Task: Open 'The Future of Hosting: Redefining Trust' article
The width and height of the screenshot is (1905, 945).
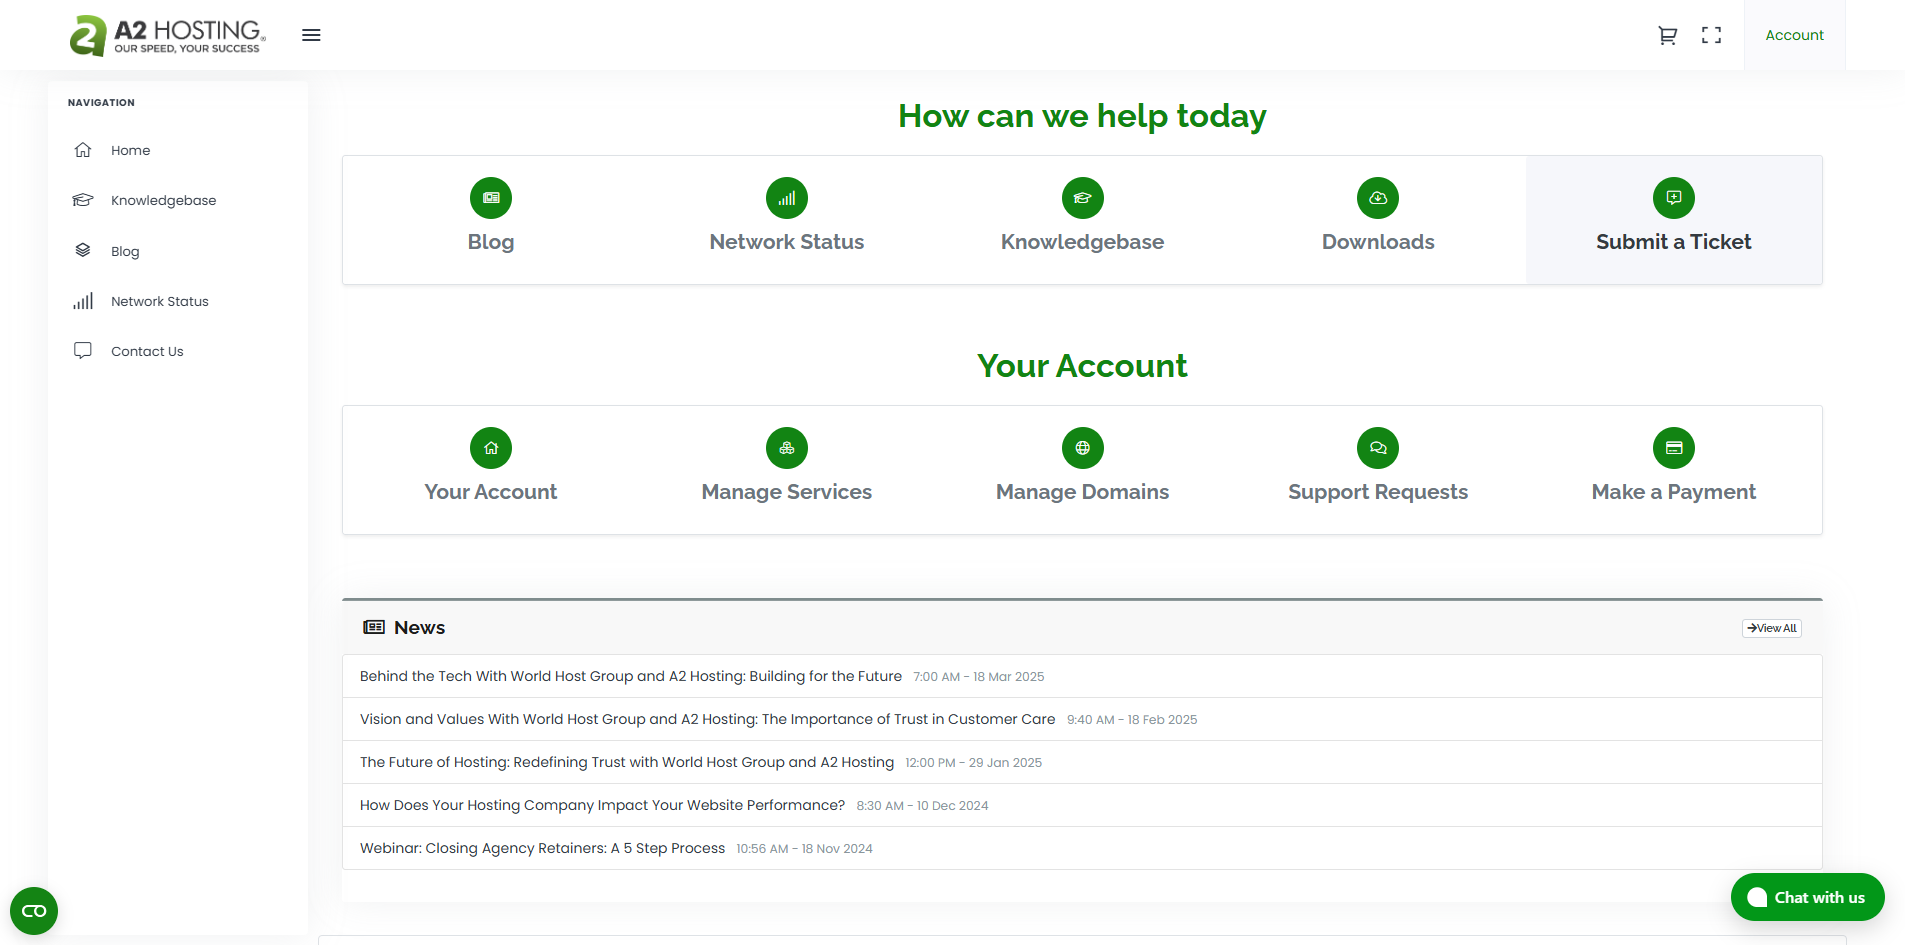Action: (x=627, y=762)
